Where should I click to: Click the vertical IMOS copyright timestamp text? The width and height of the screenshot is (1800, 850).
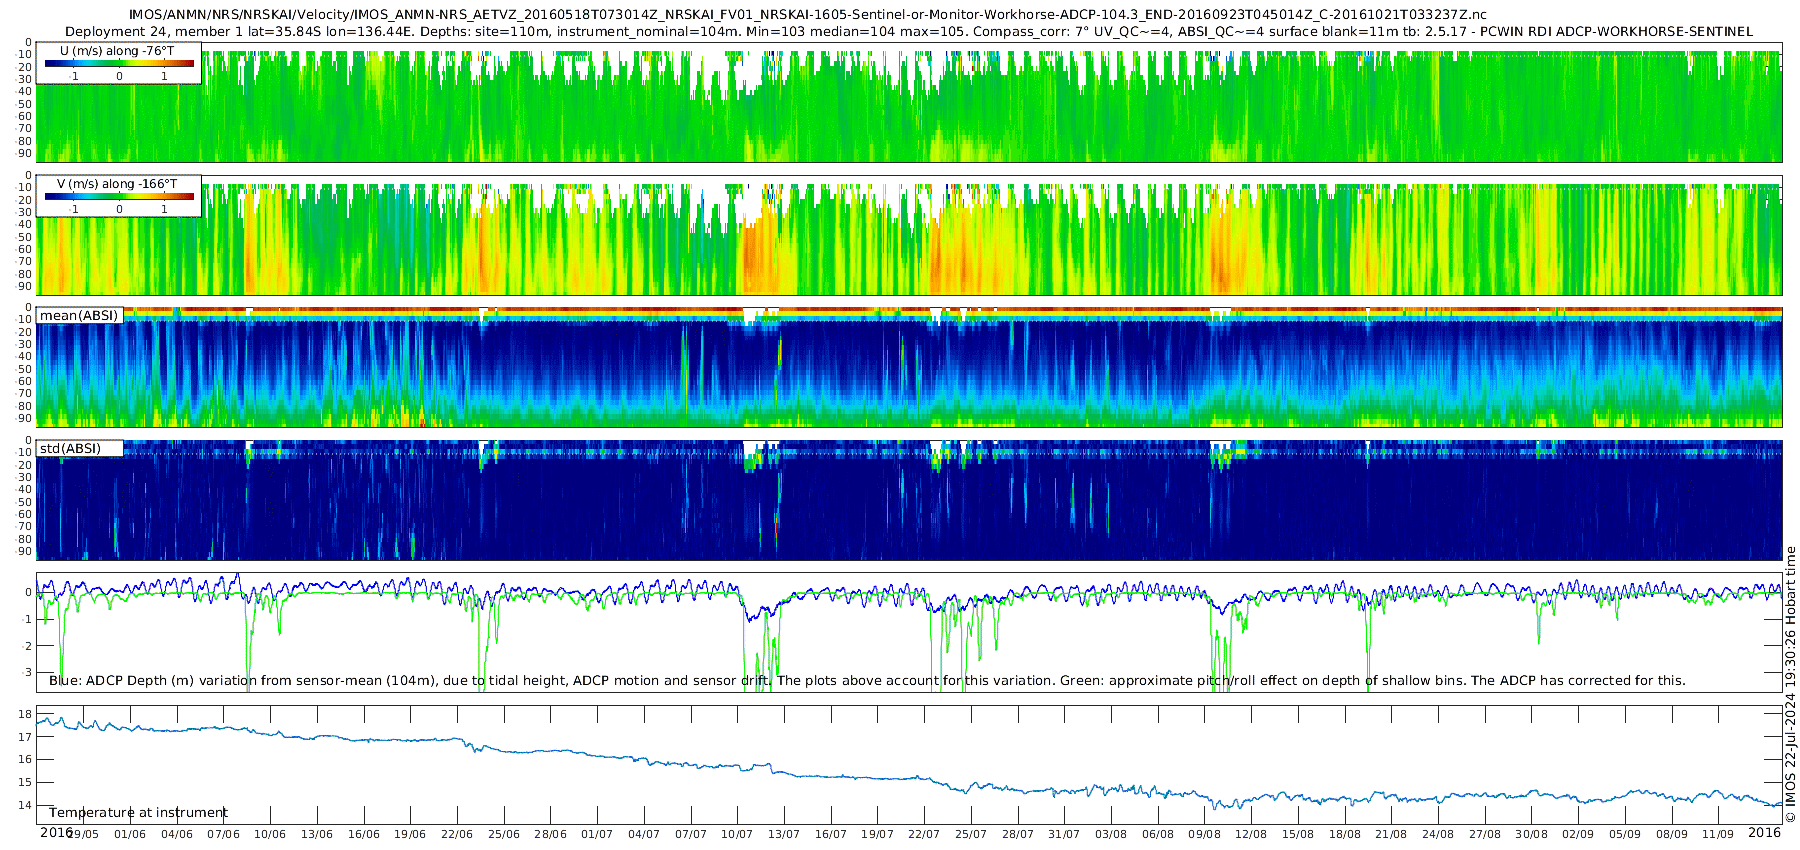[1790, 684]
